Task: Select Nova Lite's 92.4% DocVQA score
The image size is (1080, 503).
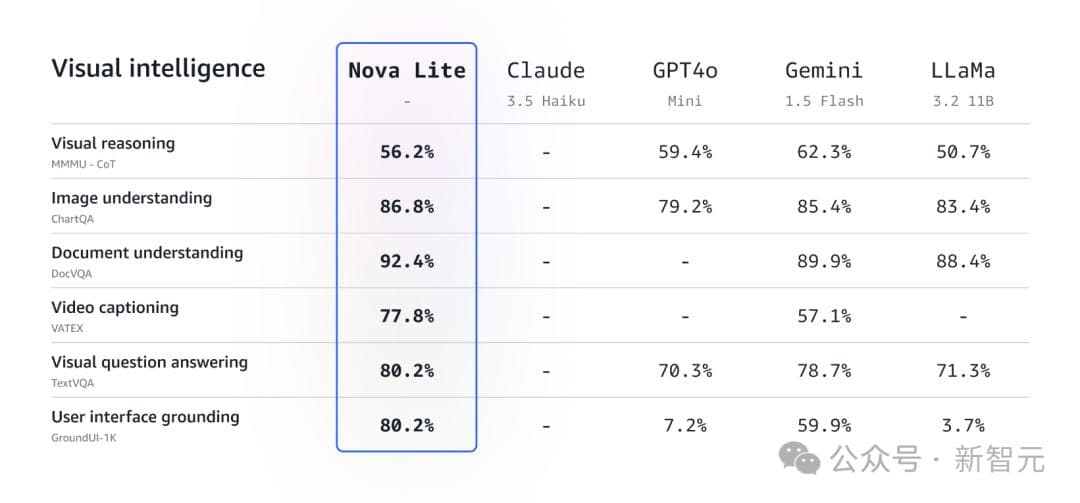Action: pyautogui.click(x=406, y=262)
